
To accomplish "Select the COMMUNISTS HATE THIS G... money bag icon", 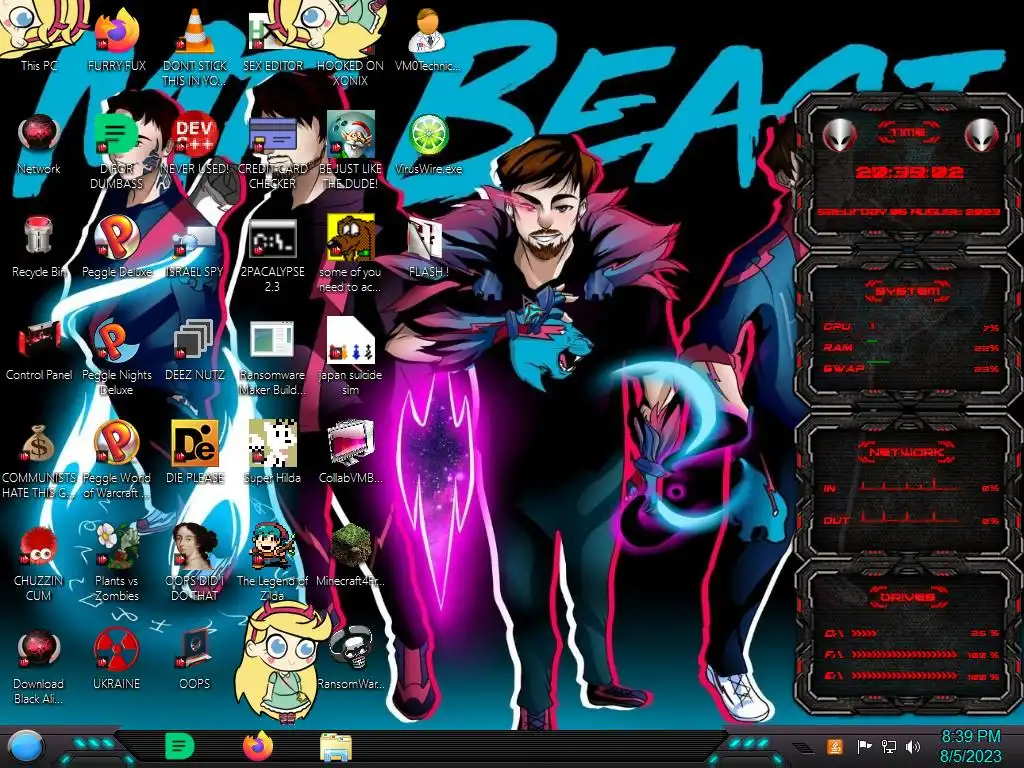I will click(39, 460).
